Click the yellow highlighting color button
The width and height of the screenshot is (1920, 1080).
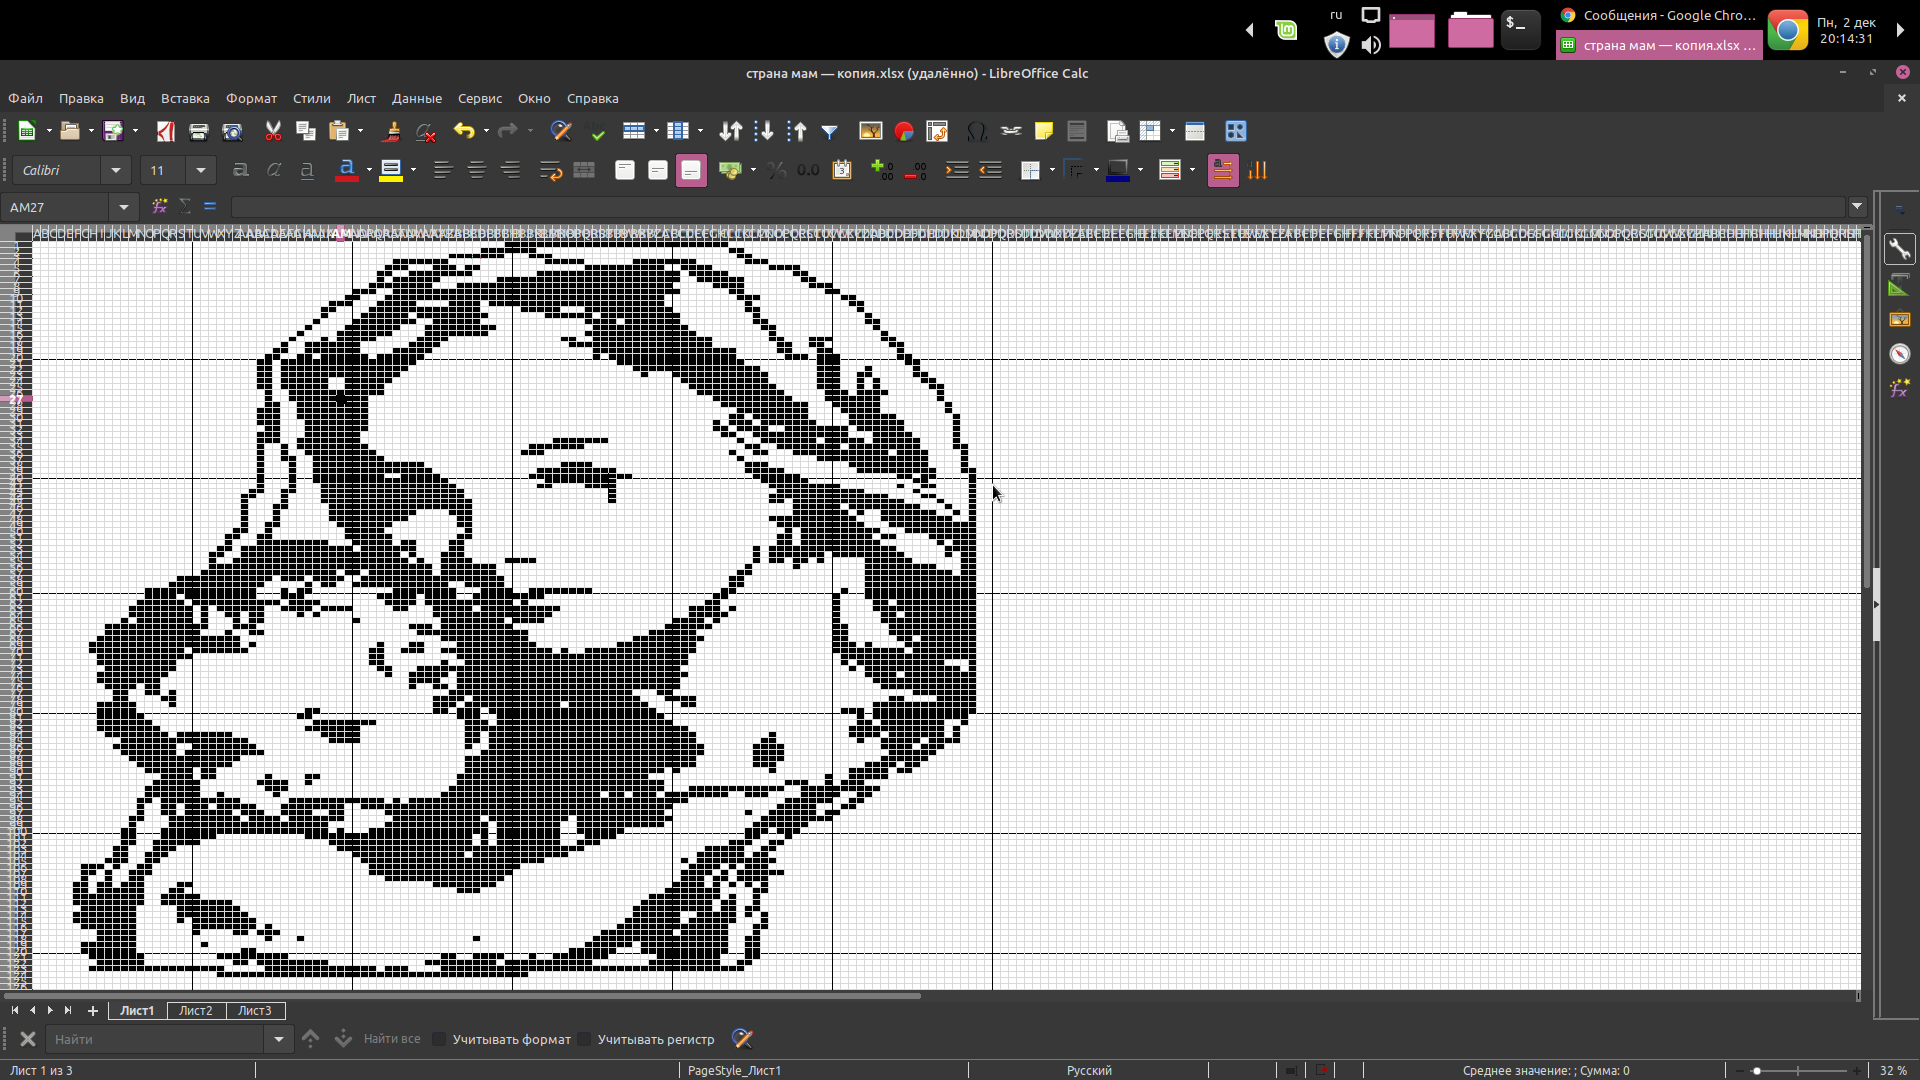(x=391, y=170)
